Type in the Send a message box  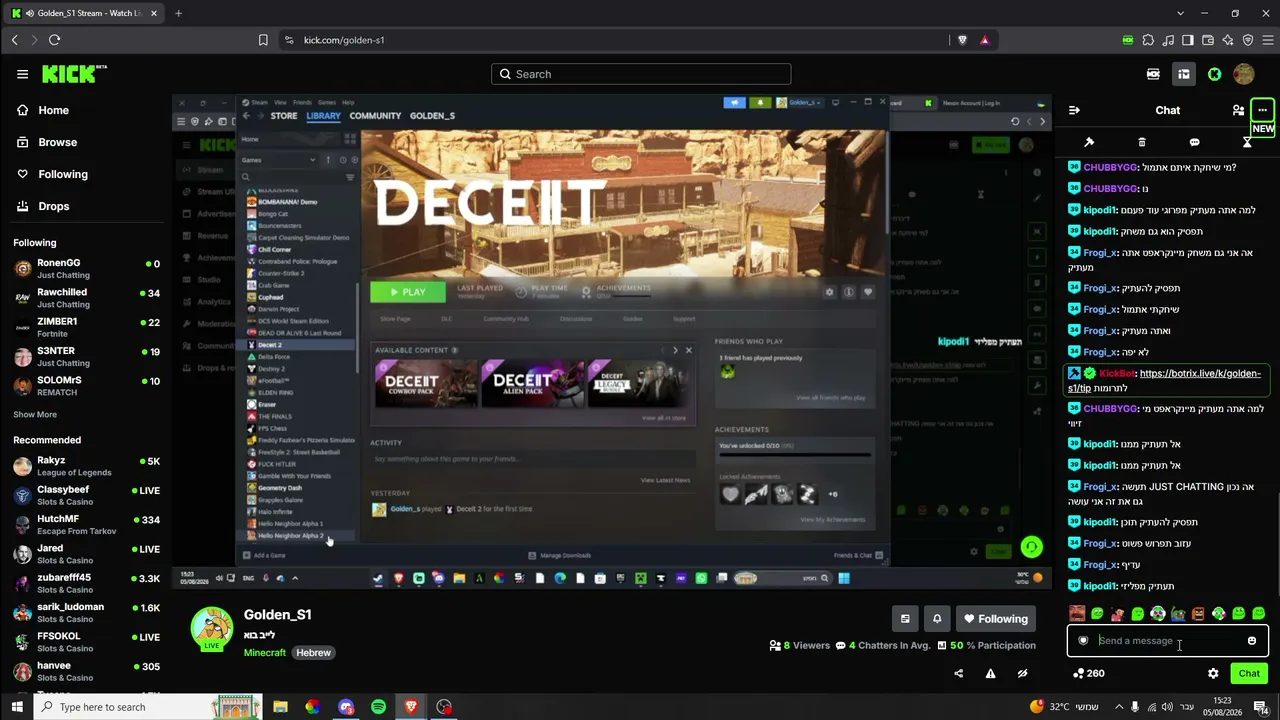1168,641
